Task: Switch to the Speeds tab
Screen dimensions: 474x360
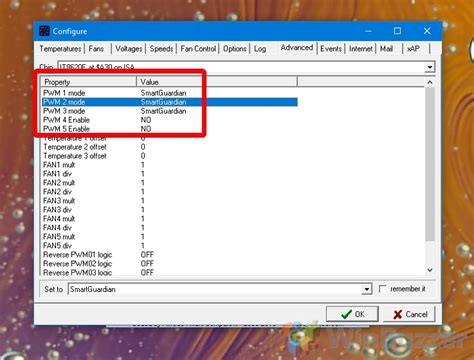Action: click(161, 49)
